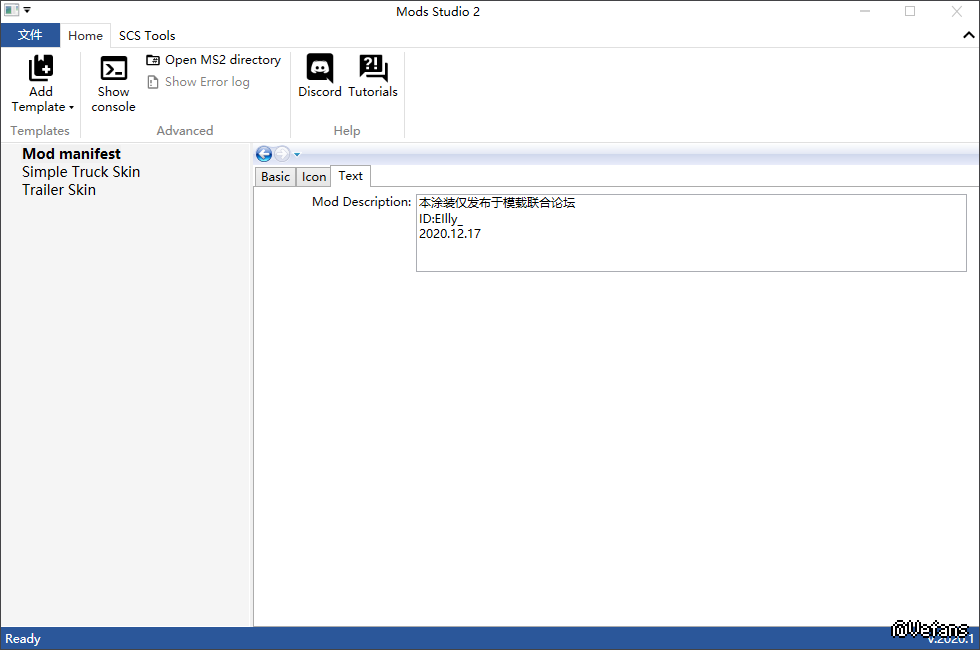
Task: Open the 文件 menu
Action: click(30, 35)
